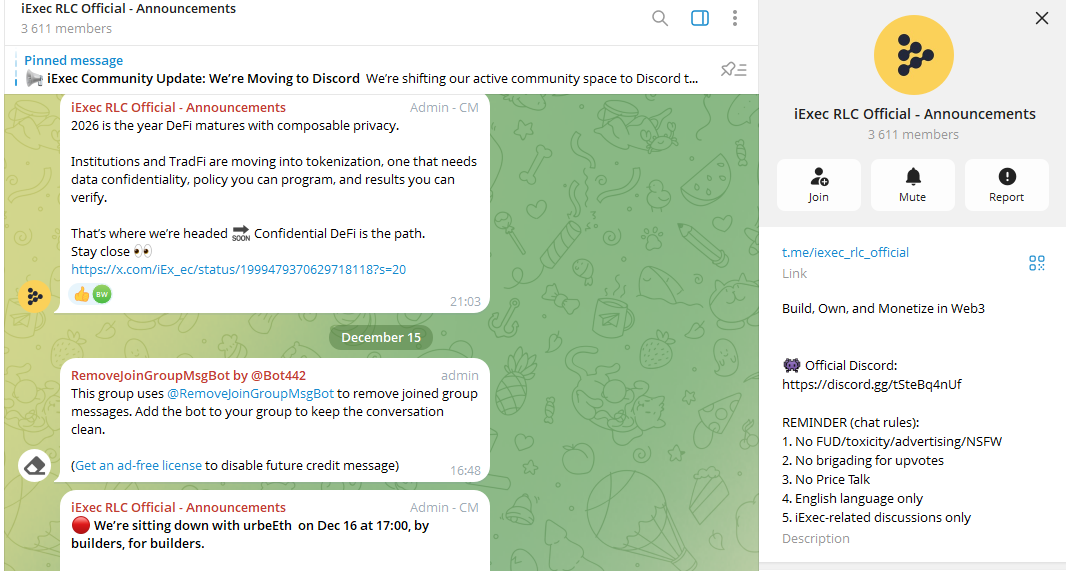
Task: Report this channel
Action: [x=1006, y=185]
